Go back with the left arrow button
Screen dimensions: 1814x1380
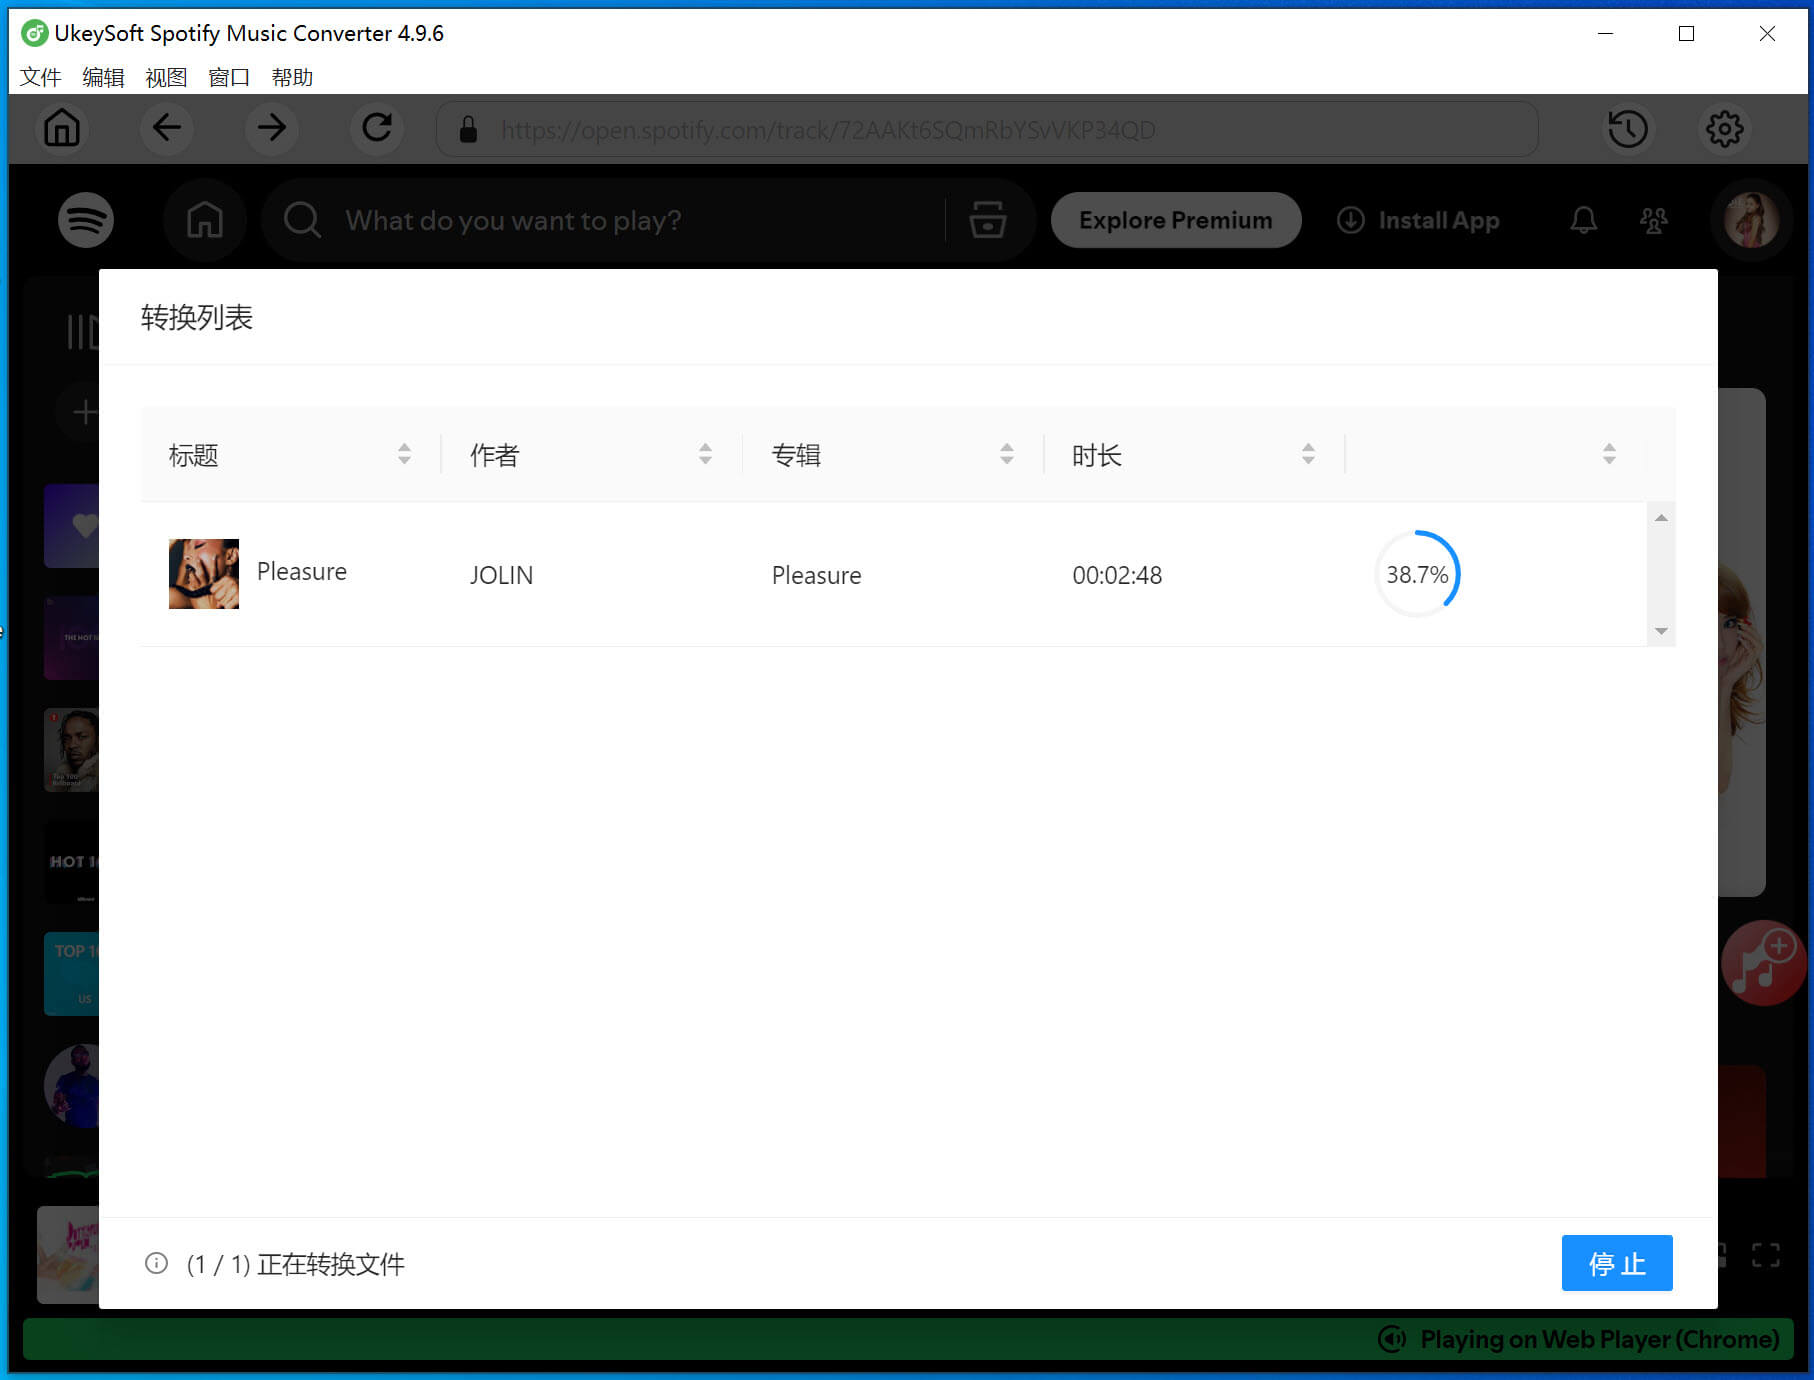(166, 128)
